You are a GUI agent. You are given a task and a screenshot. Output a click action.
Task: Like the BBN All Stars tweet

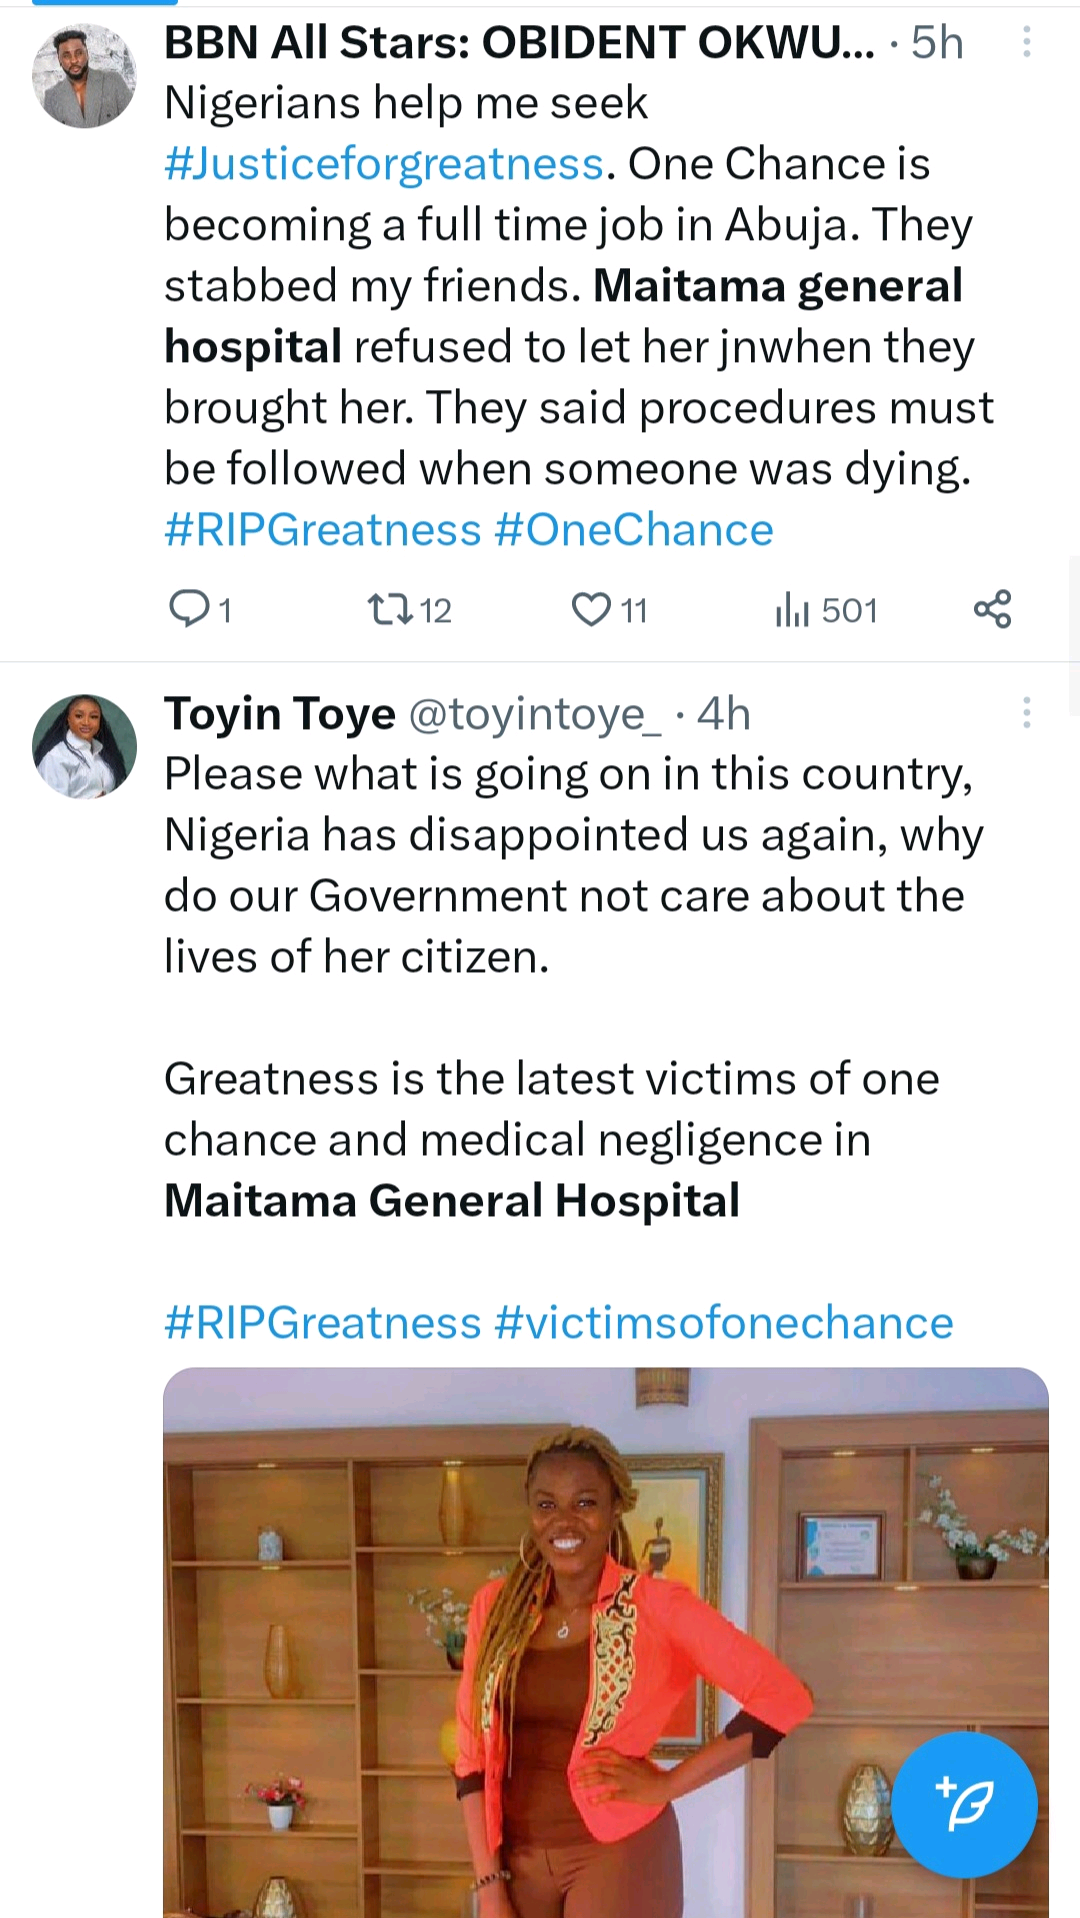591,608
